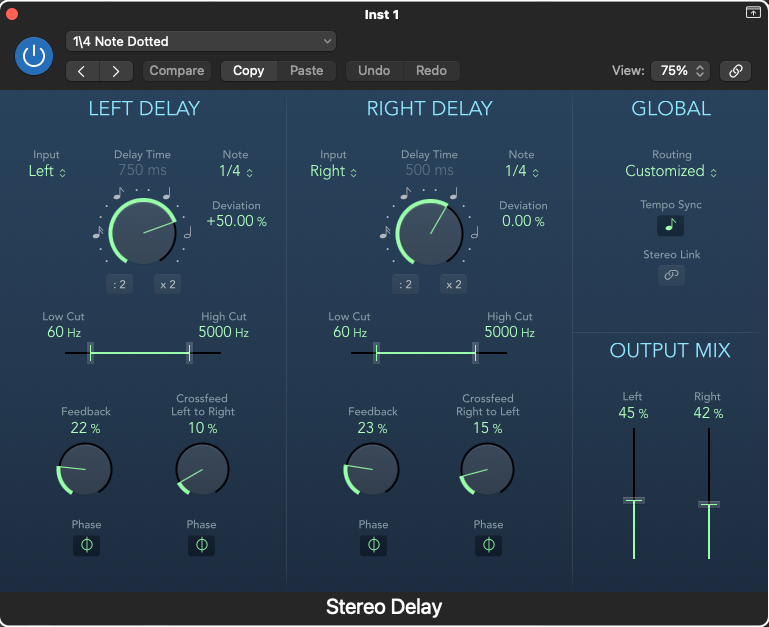
Task: Click the Left Delay 60 Hz Low Cut value
Action: tap(64, 332)
